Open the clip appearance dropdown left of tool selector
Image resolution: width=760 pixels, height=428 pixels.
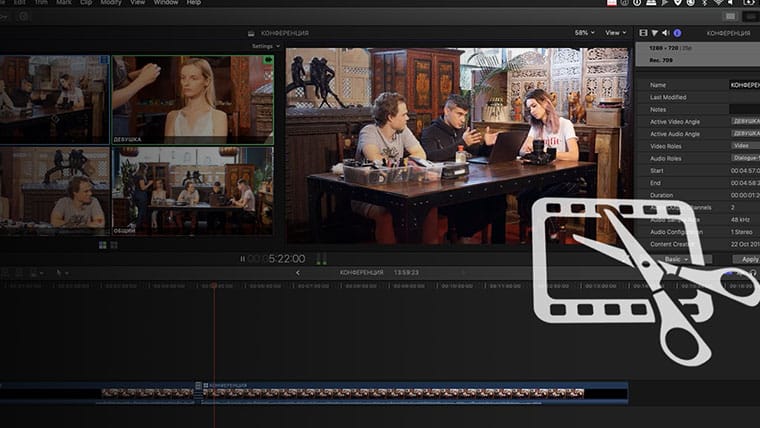[36, 273]
